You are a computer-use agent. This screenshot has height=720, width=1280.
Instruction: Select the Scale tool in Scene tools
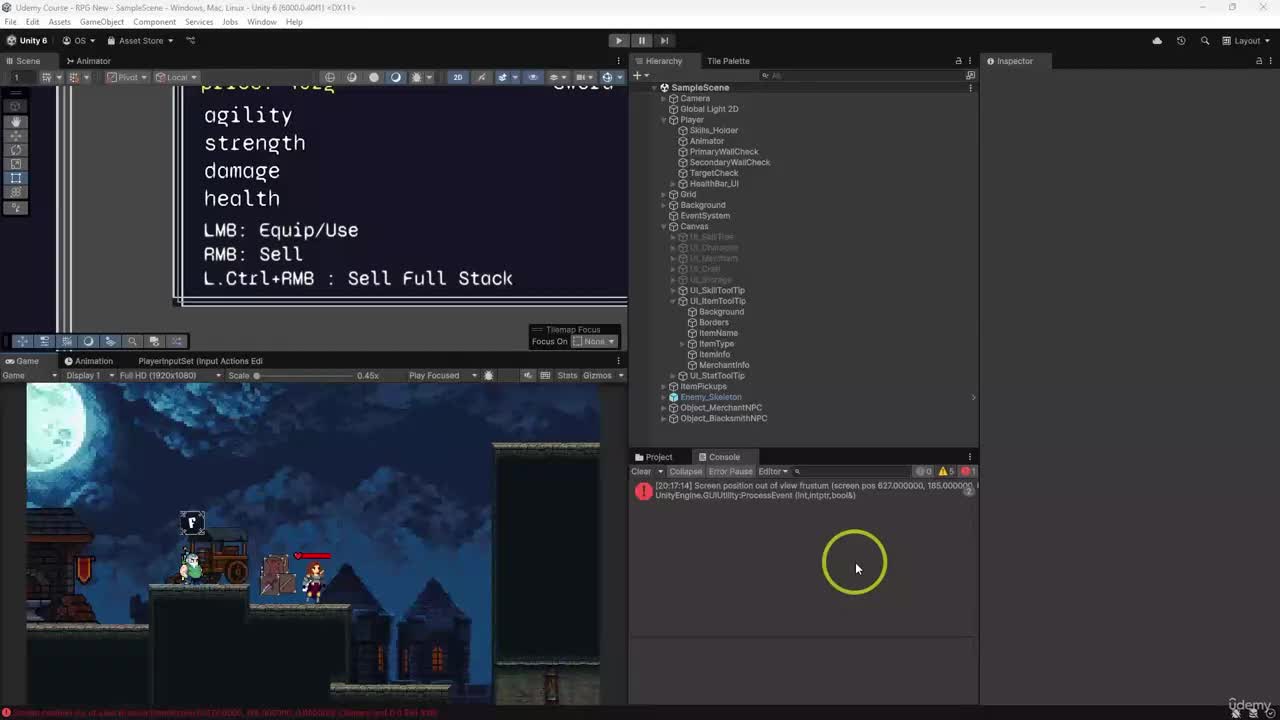pyautogui.click(x=16, y=163)
